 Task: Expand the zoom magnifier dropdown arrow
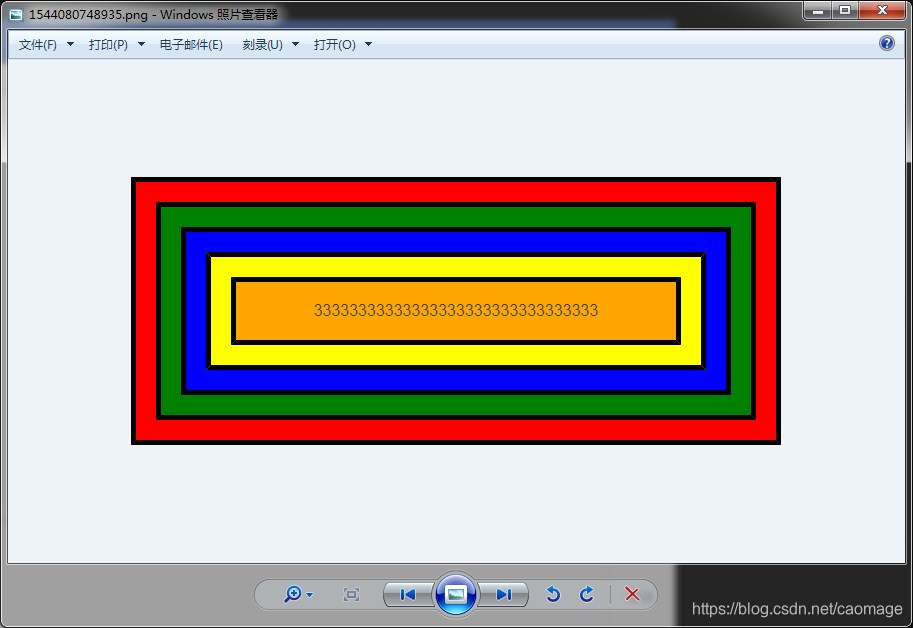(x=309, y=595)
